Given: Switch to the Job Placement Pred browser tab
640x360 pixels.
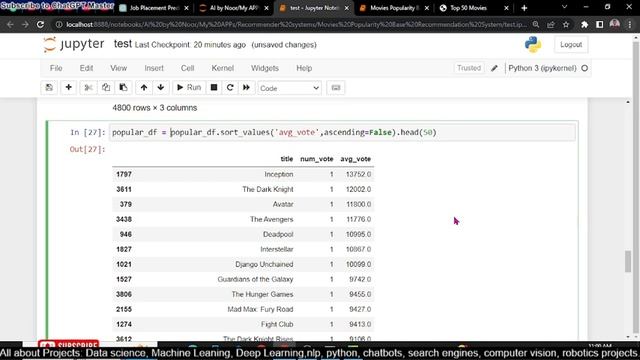Looking at the screenshot, I should point(154,8).
